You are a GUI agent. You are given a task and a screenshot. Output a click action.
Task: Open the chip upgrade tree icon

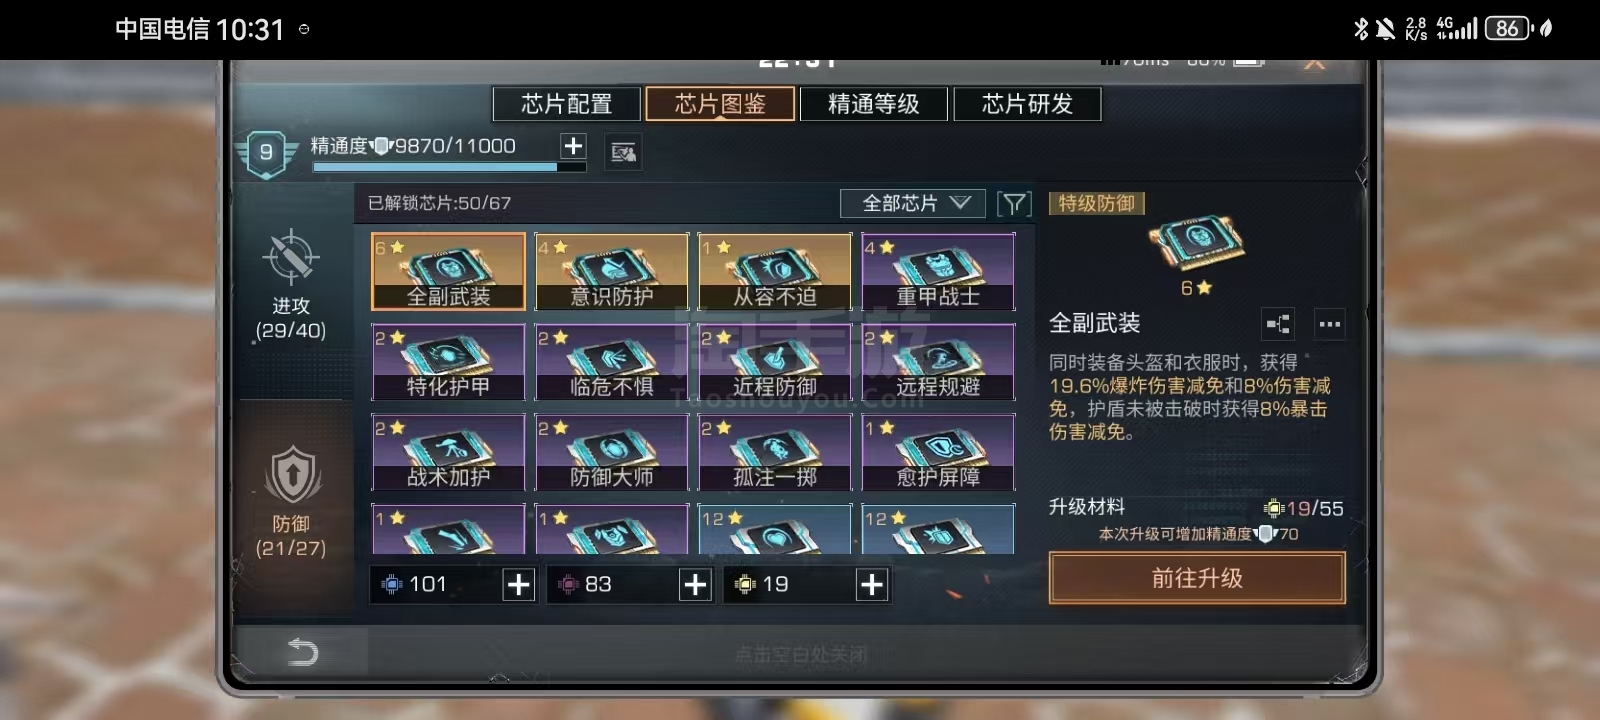[1278, 324]
